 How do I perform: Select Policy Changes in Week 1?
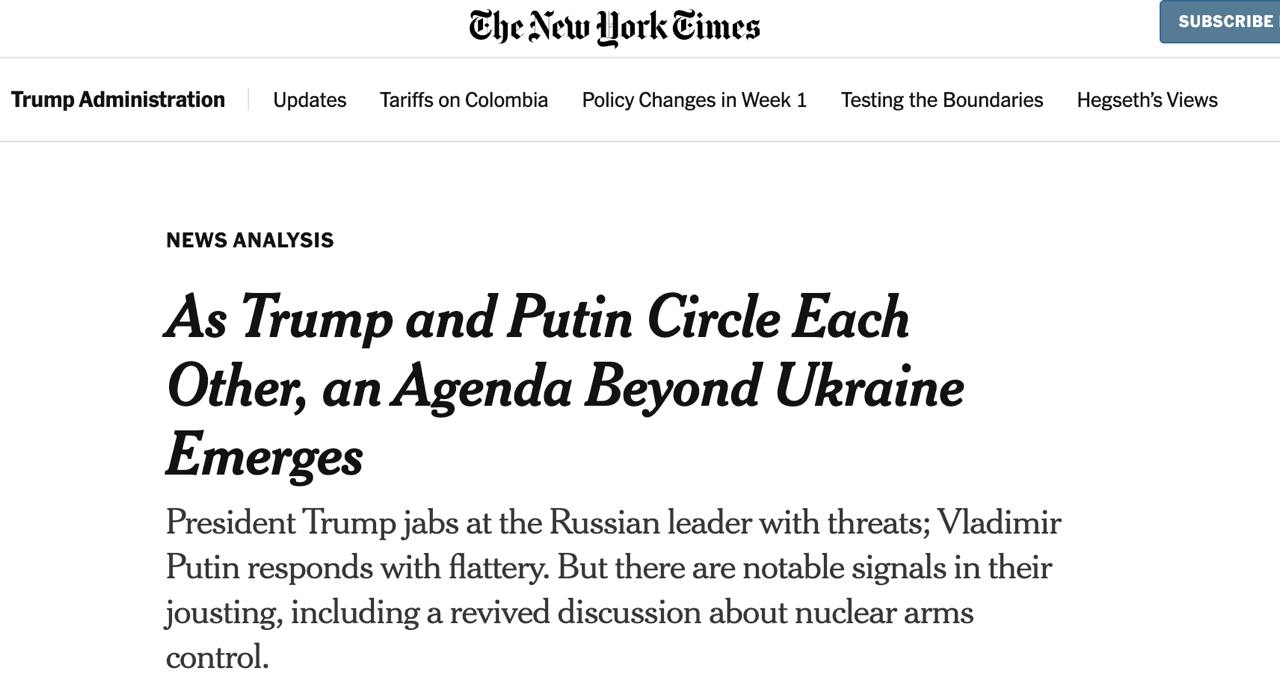(694, 100)
